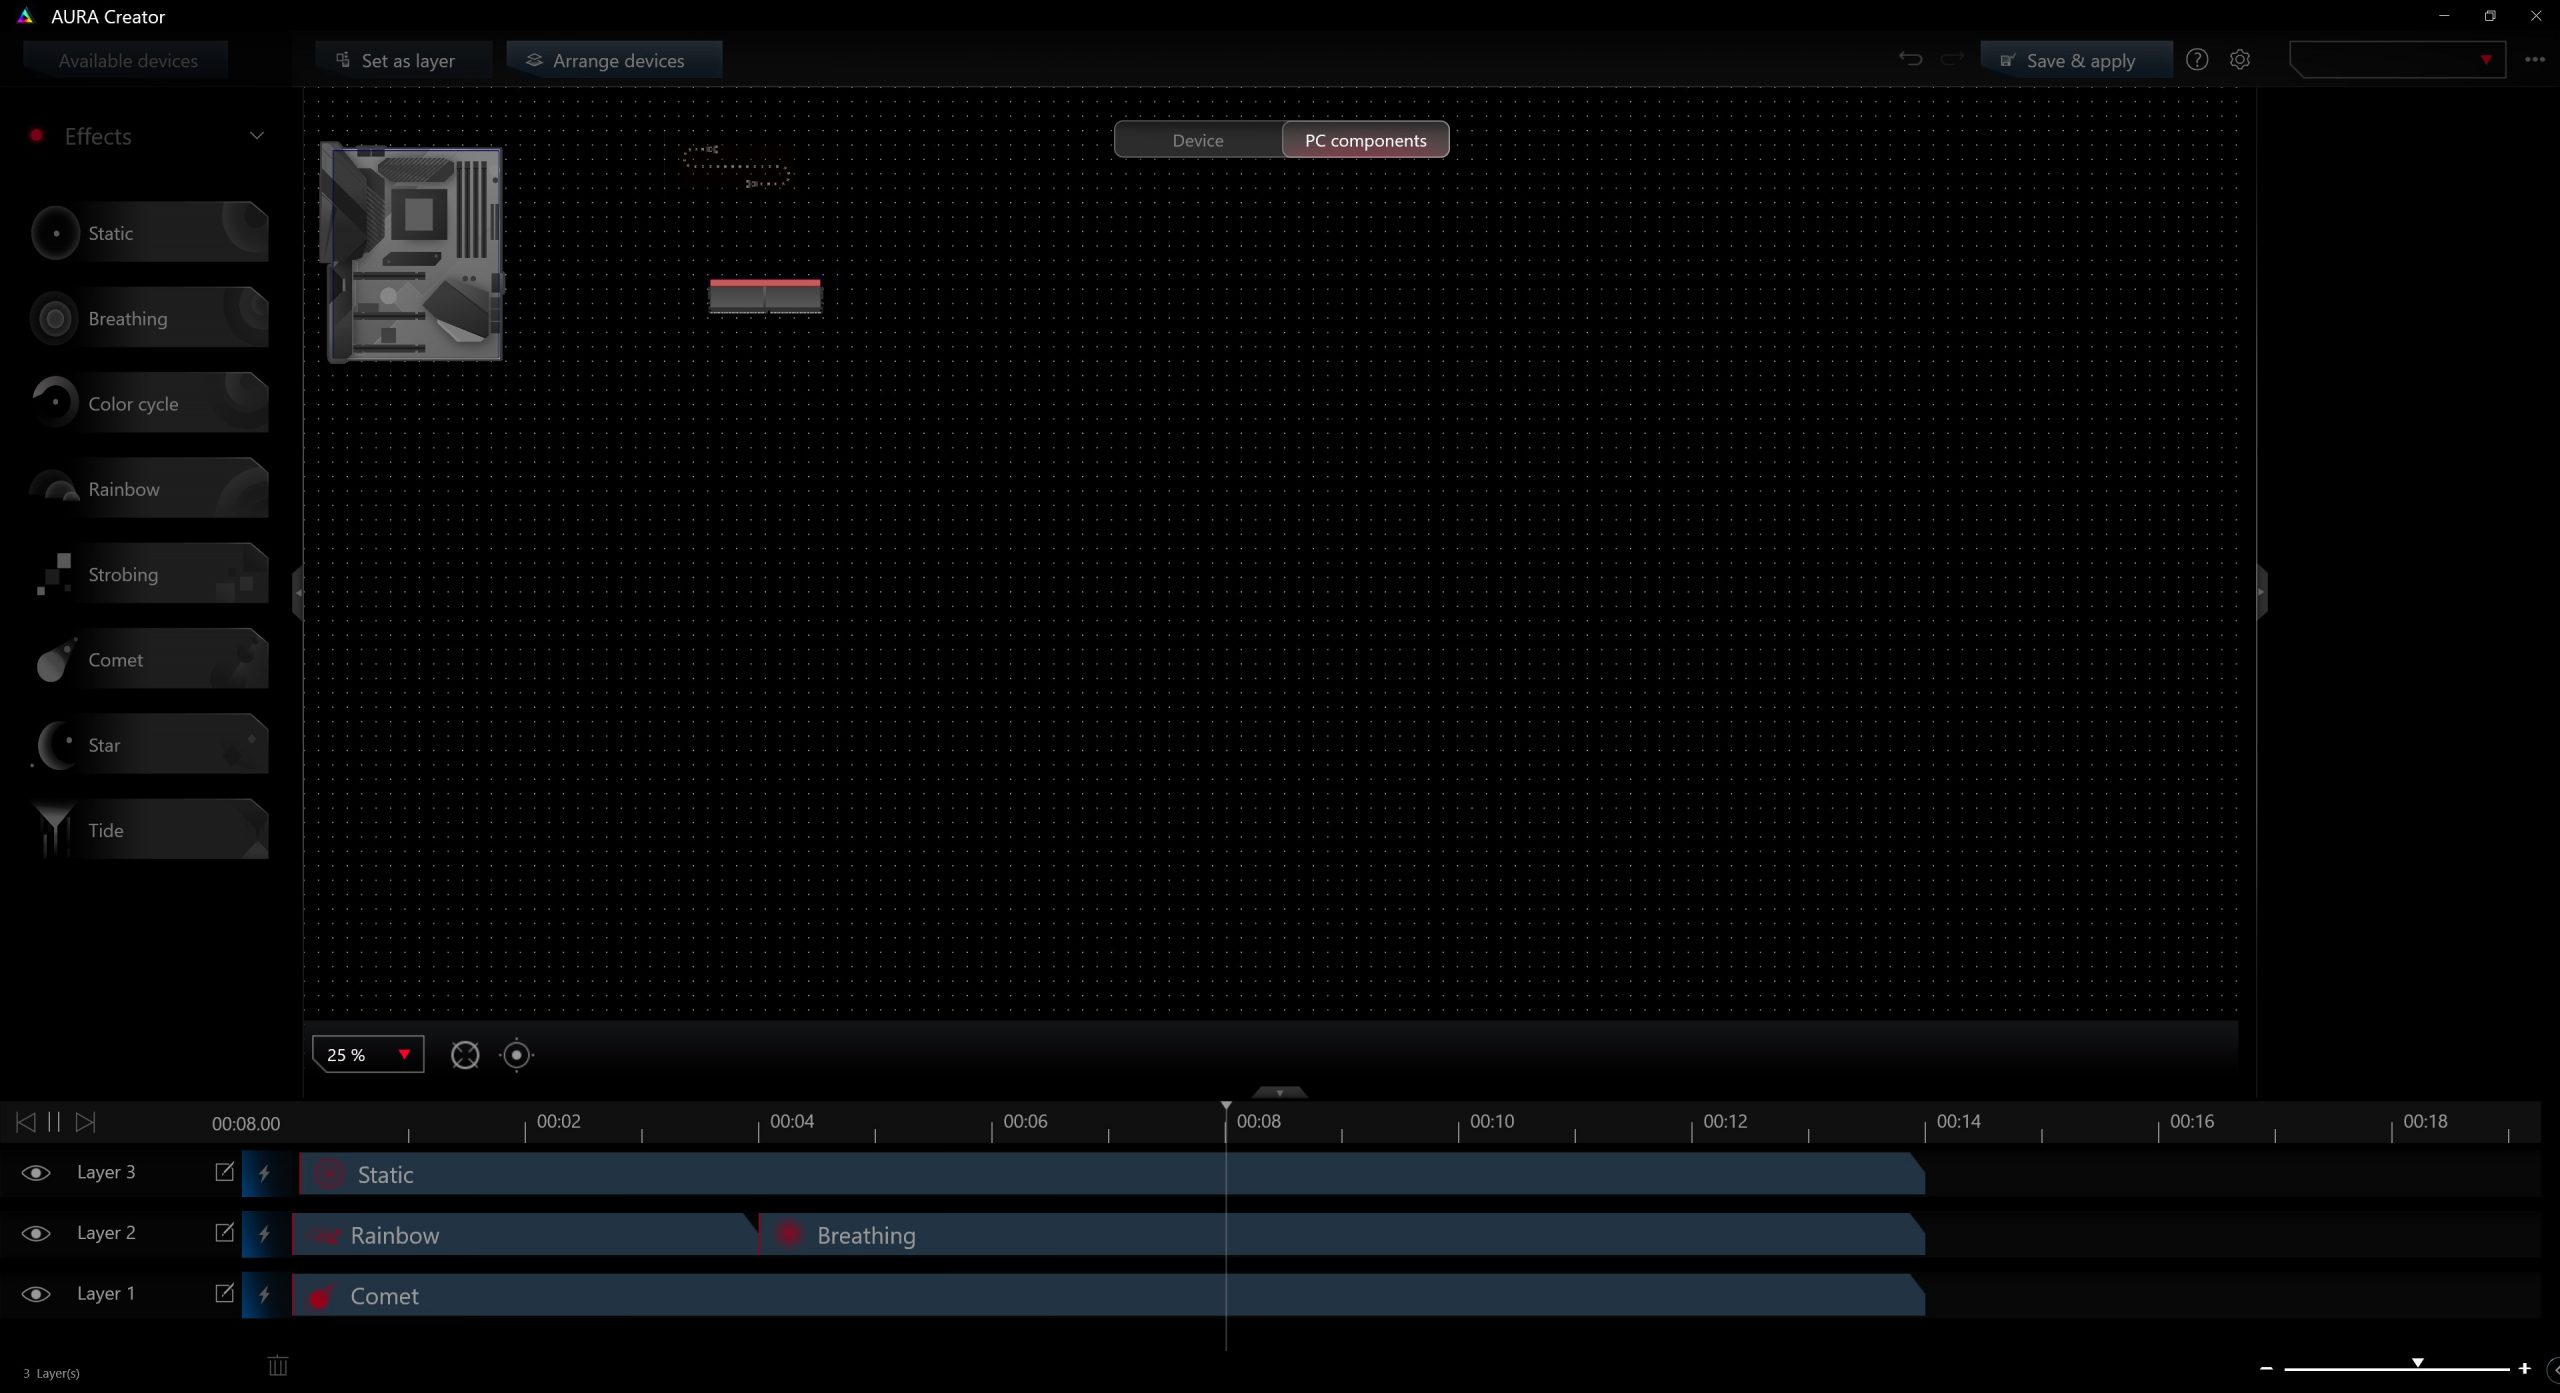
Task: Click Set as layer
Action: click(x=404, y=60)
